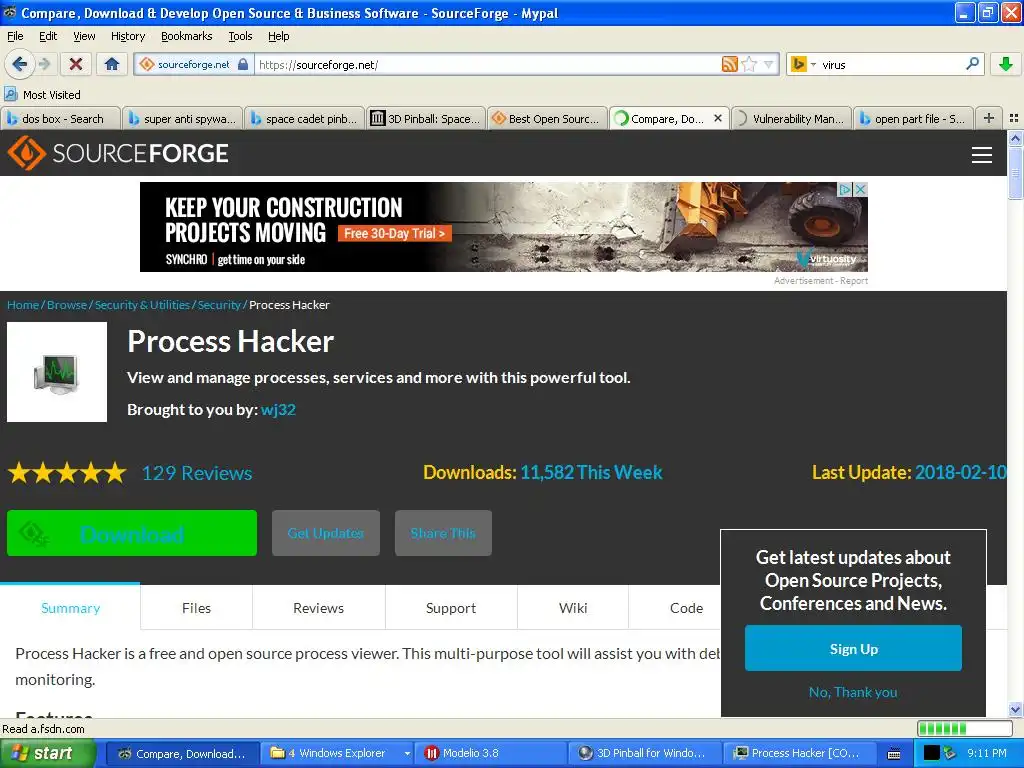Click the Forward navigation arrow

click(x=44, y=64)
